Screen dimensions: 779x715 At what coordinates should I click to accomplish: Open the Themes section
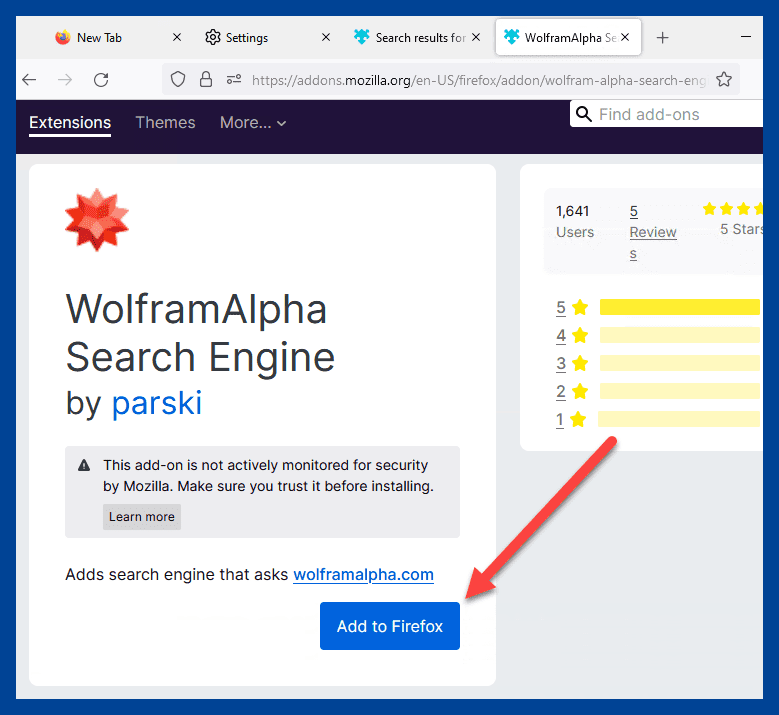pyautogui.click(x=165, y=123)
